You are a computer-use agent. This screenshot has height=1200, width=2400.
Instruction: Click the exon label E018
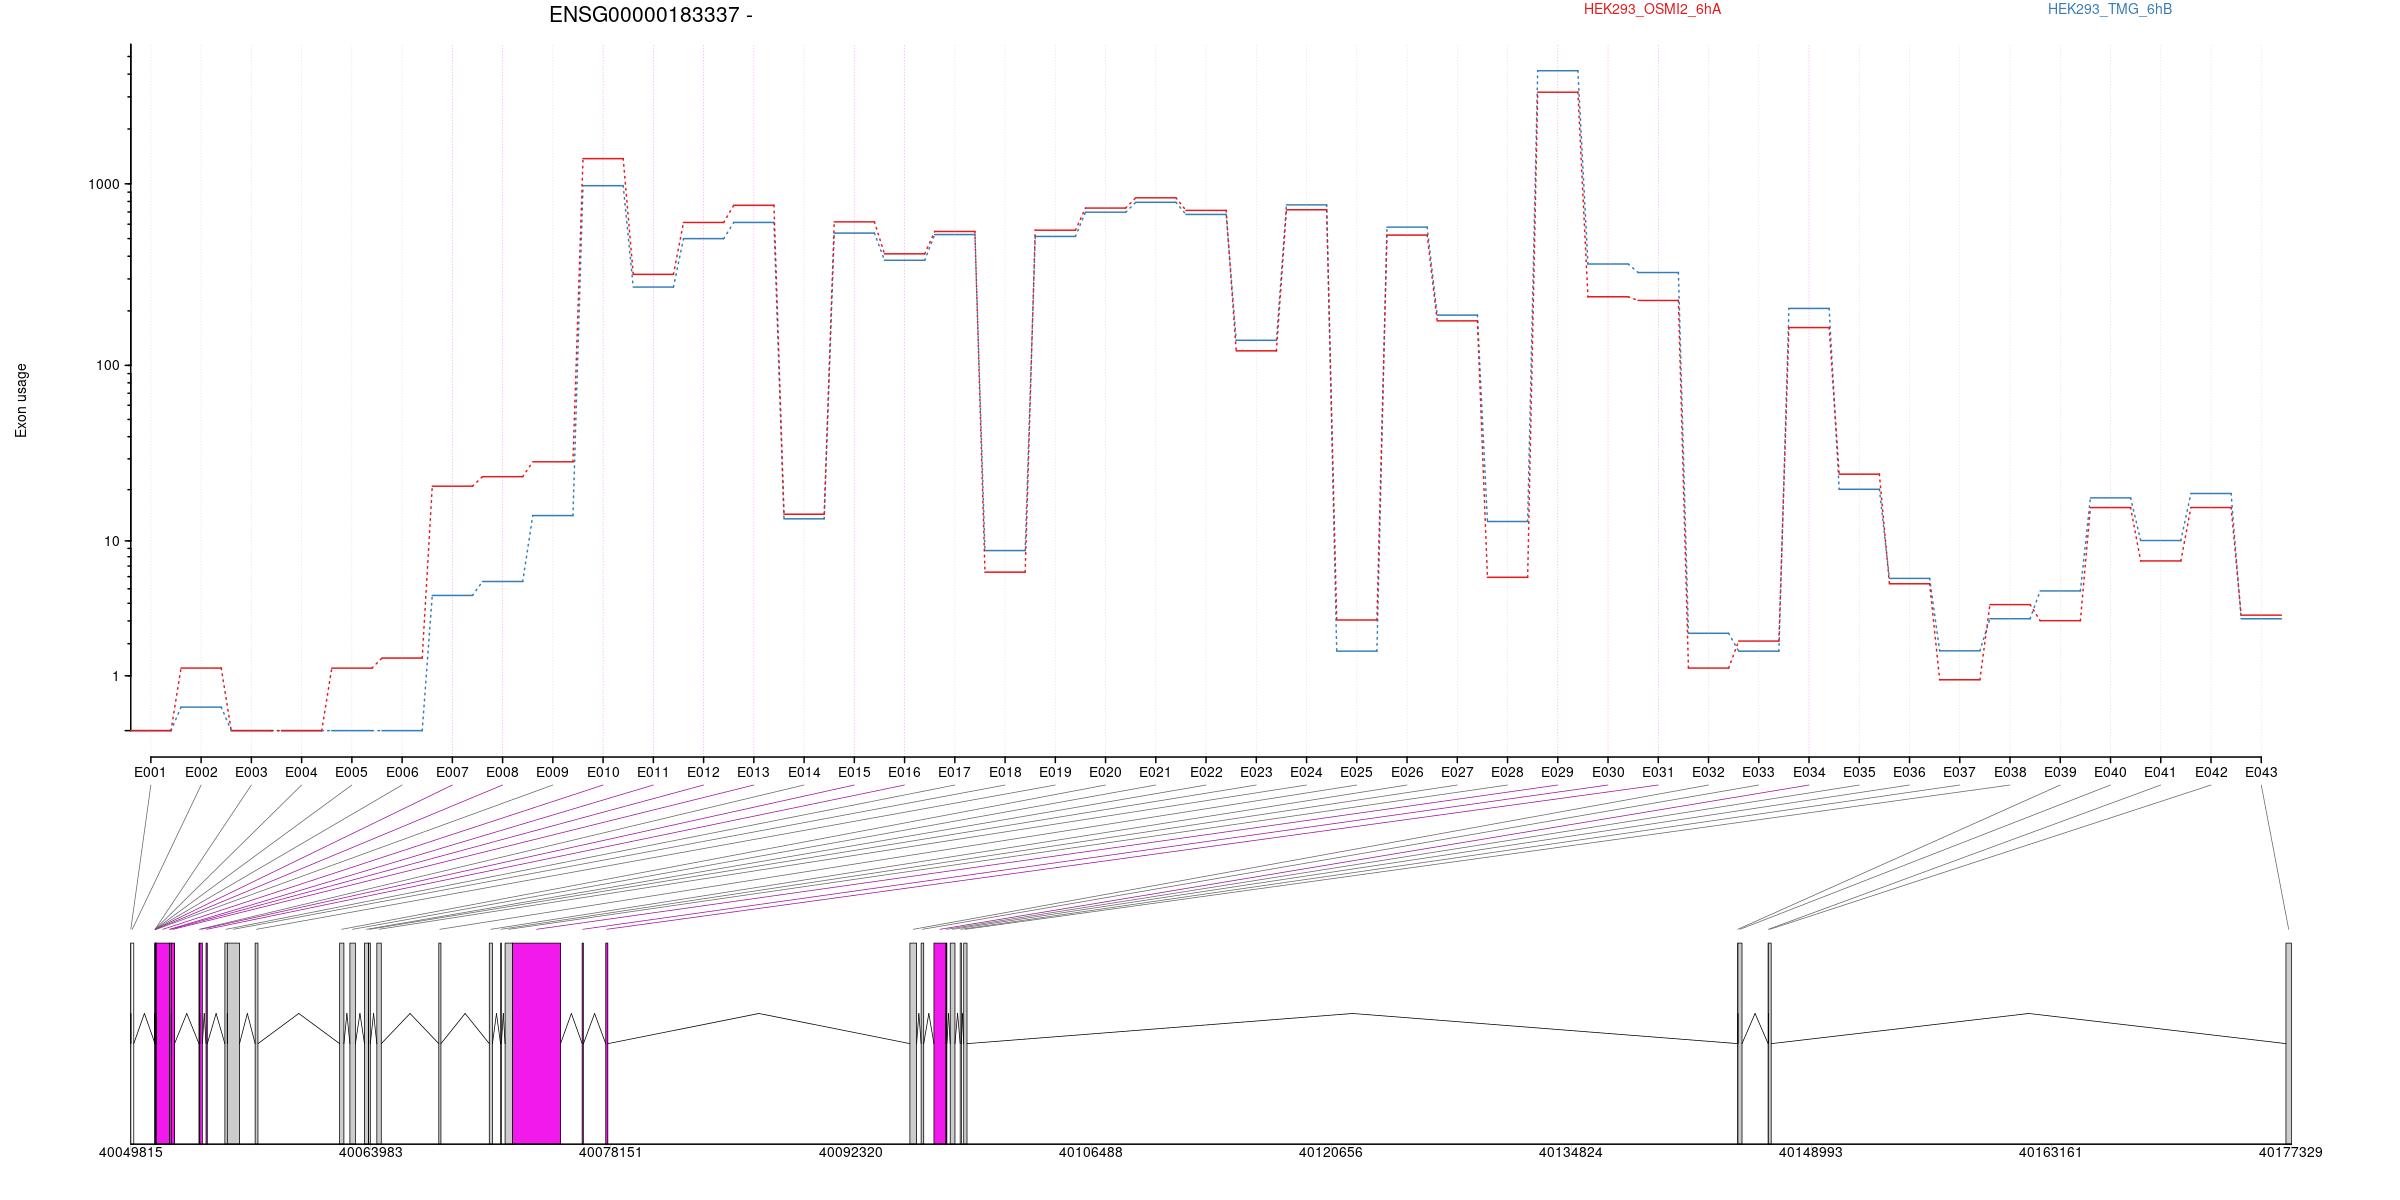tap(1005, 772)
